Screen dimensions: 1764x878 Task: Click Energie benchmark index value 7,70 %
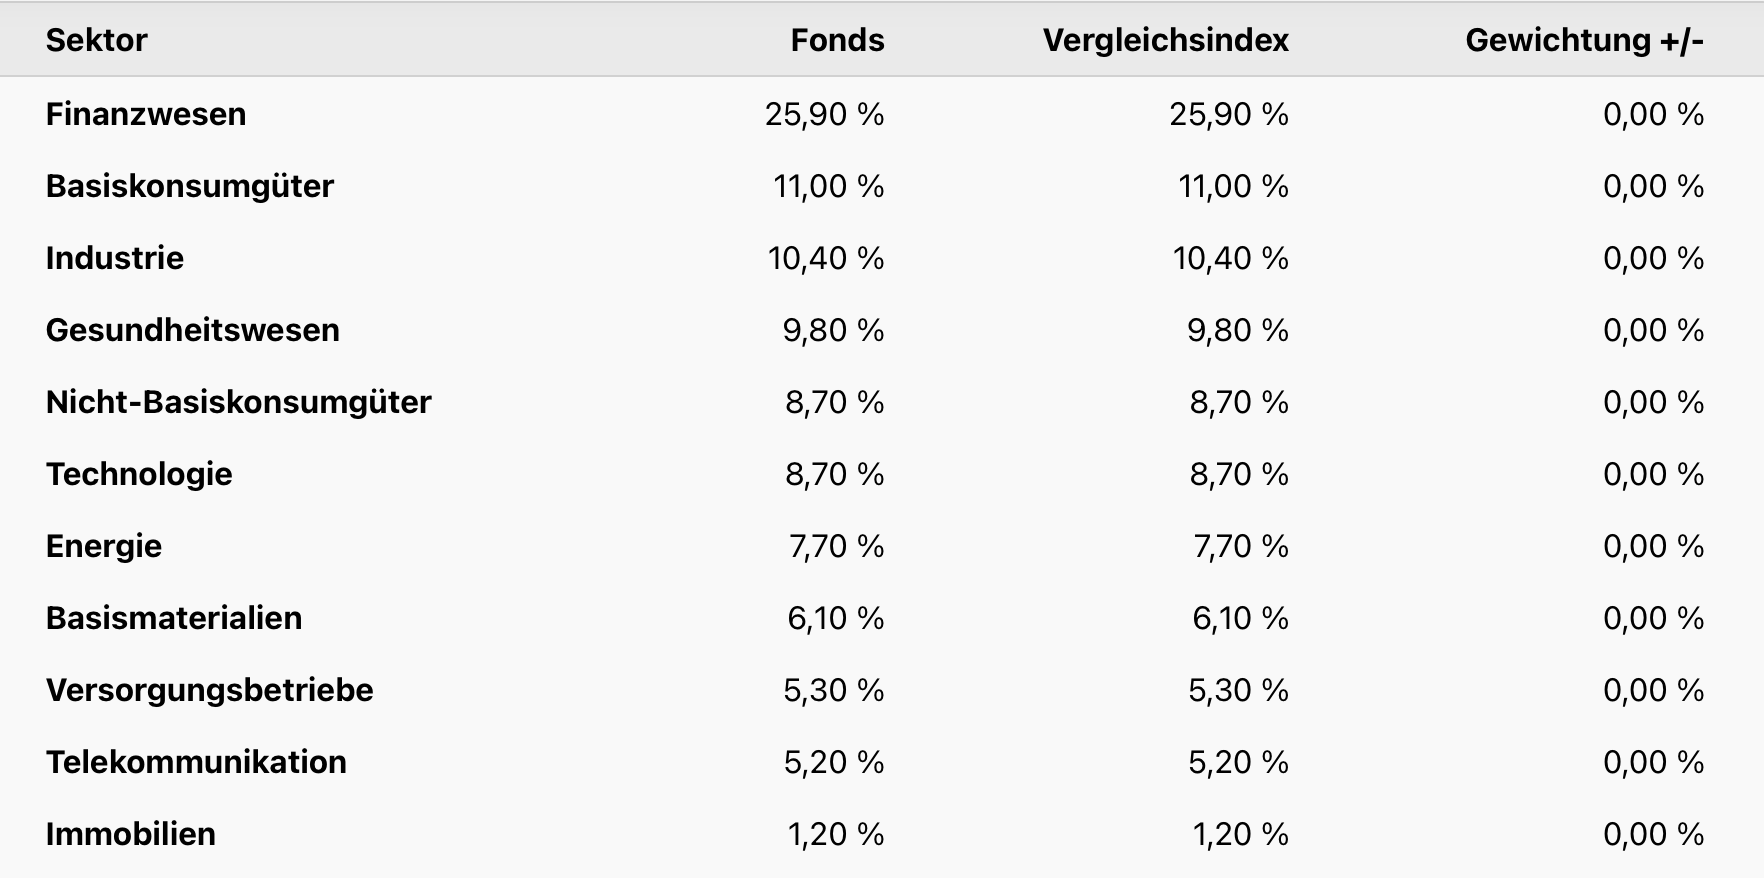(1240, 546)
